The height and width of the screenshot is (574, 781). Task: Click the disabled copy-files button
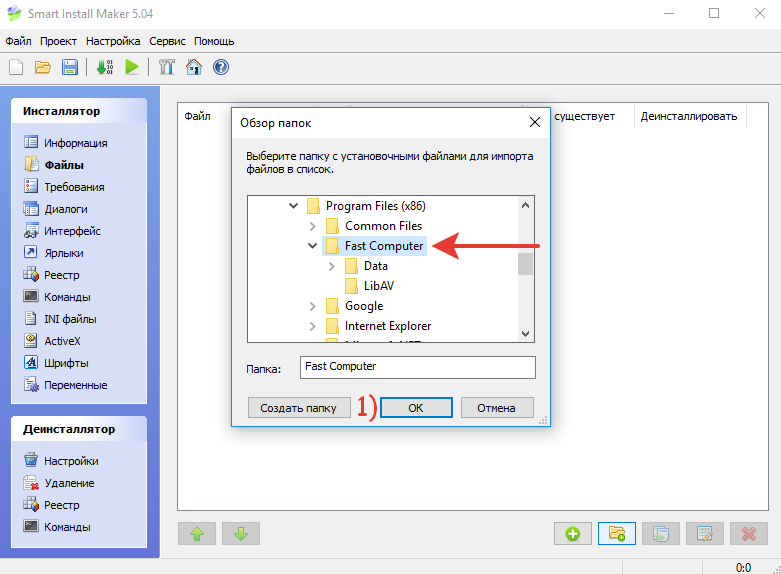pyautogui.click(x=661, y=534)
